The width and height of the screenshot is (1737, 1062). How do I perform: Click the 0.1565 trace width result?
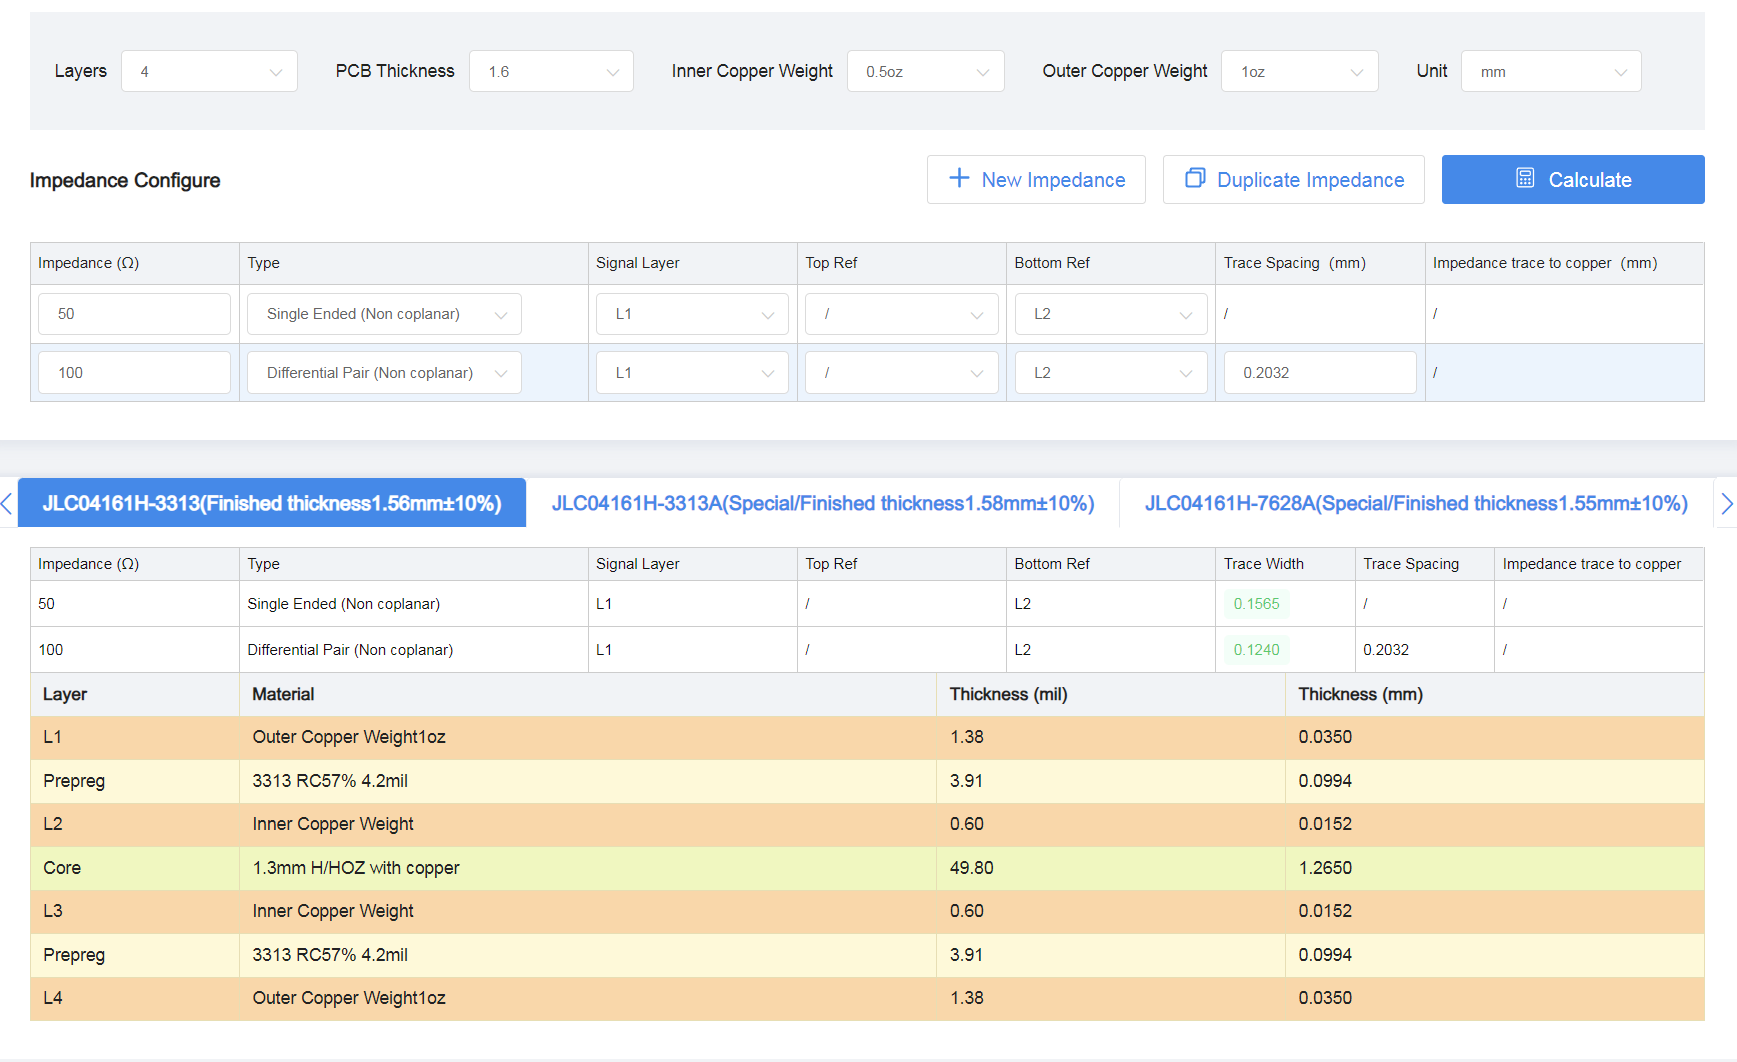pyautogui.click(x=1256, y=604)
